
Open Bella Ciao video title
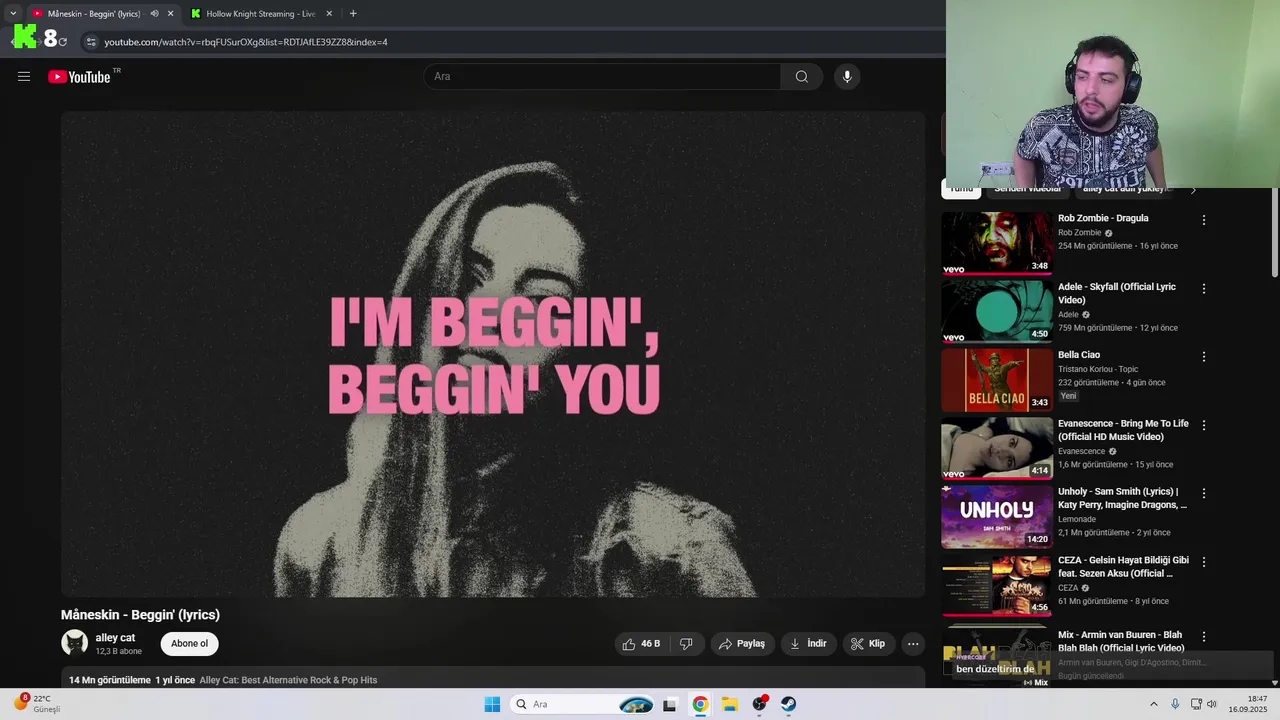(x=1079, y=355)
